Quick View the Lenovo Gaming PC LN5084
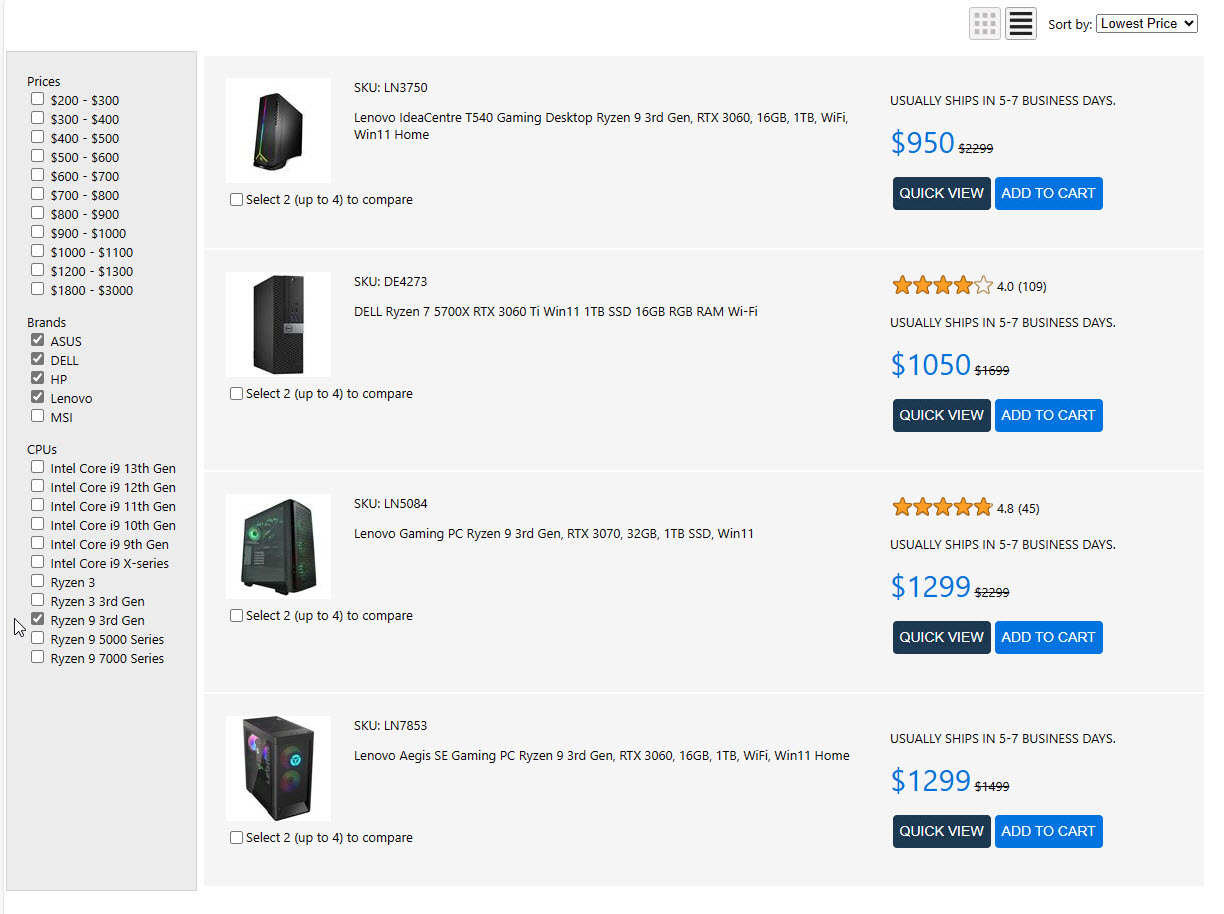Screen dimensions: 1224x914 tap(941, 637)
